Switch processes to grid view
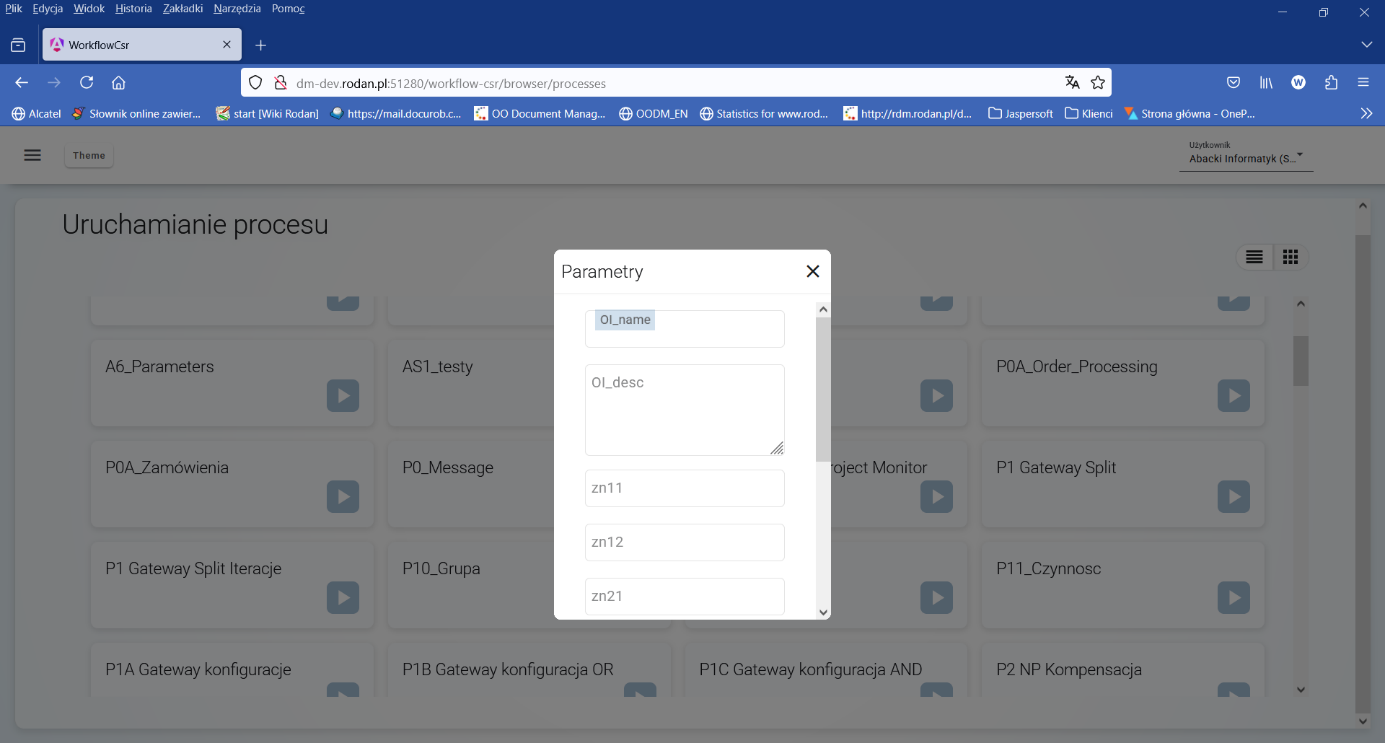The width and height of the screenshot is (1385, 743). 1290,257
